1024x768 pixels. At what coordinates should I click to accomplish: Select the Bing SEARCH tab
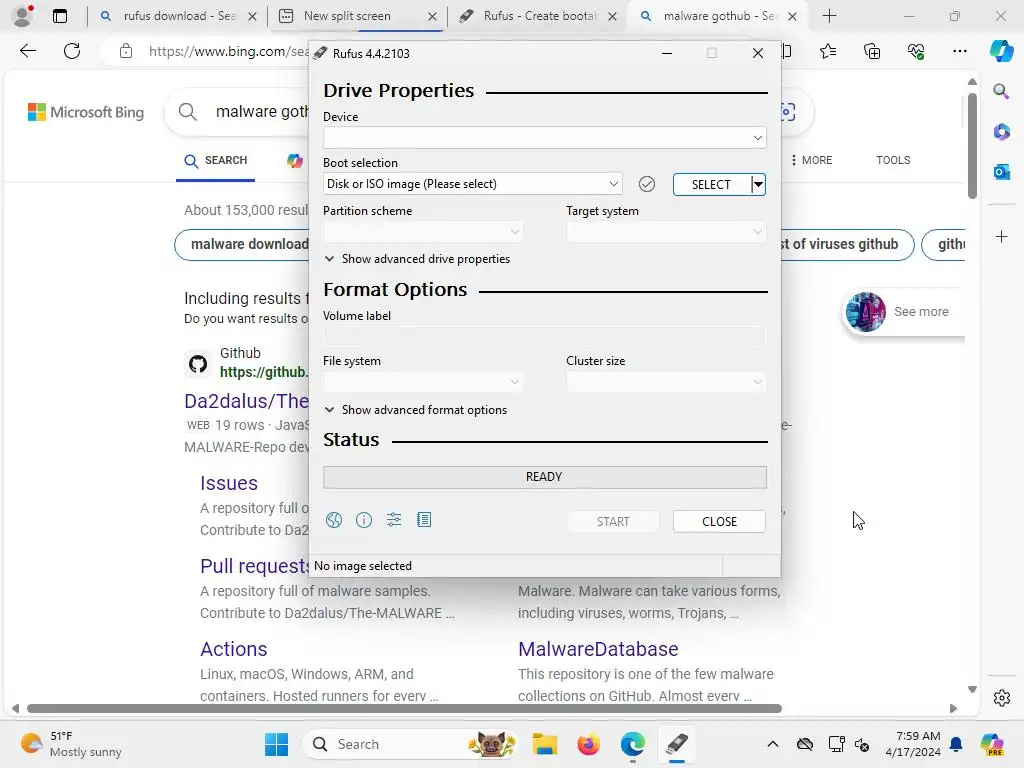coord(216,161)
